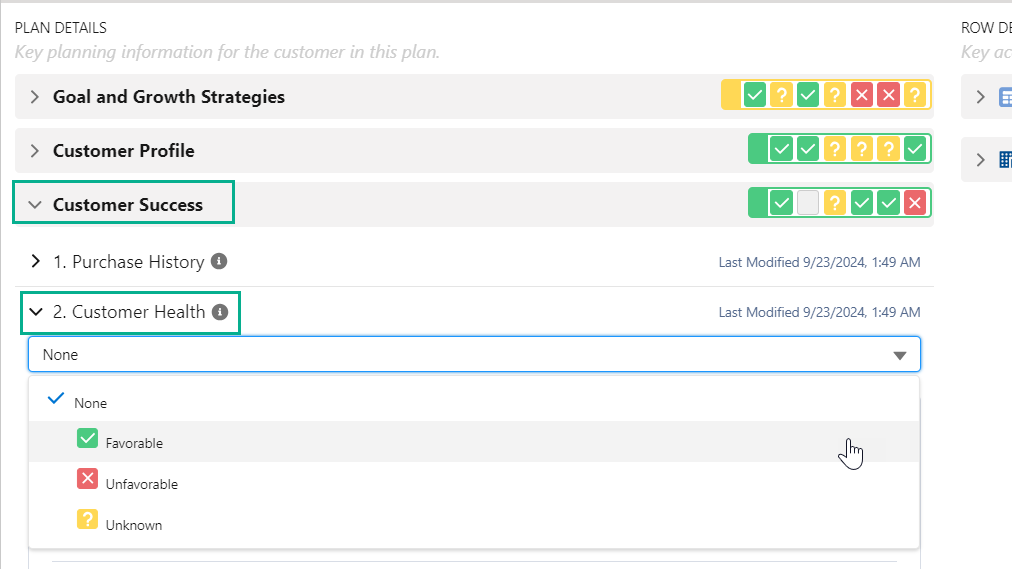Click the info icon next to Customer Health
Image resolution: width=1012 pixels, height=569 pixels.
click(220, 311)
